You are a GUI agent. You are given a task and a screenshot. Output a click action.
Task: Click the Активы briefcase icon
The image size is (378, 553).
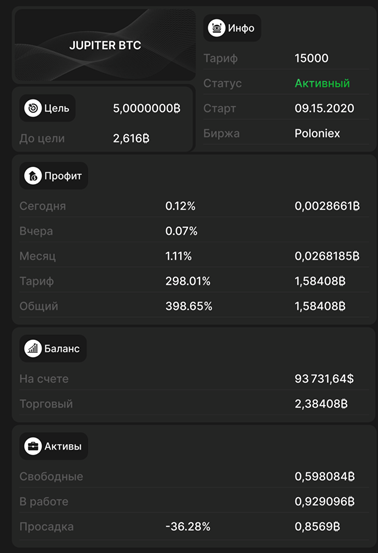pyautogui.click(x=33, y=446)
